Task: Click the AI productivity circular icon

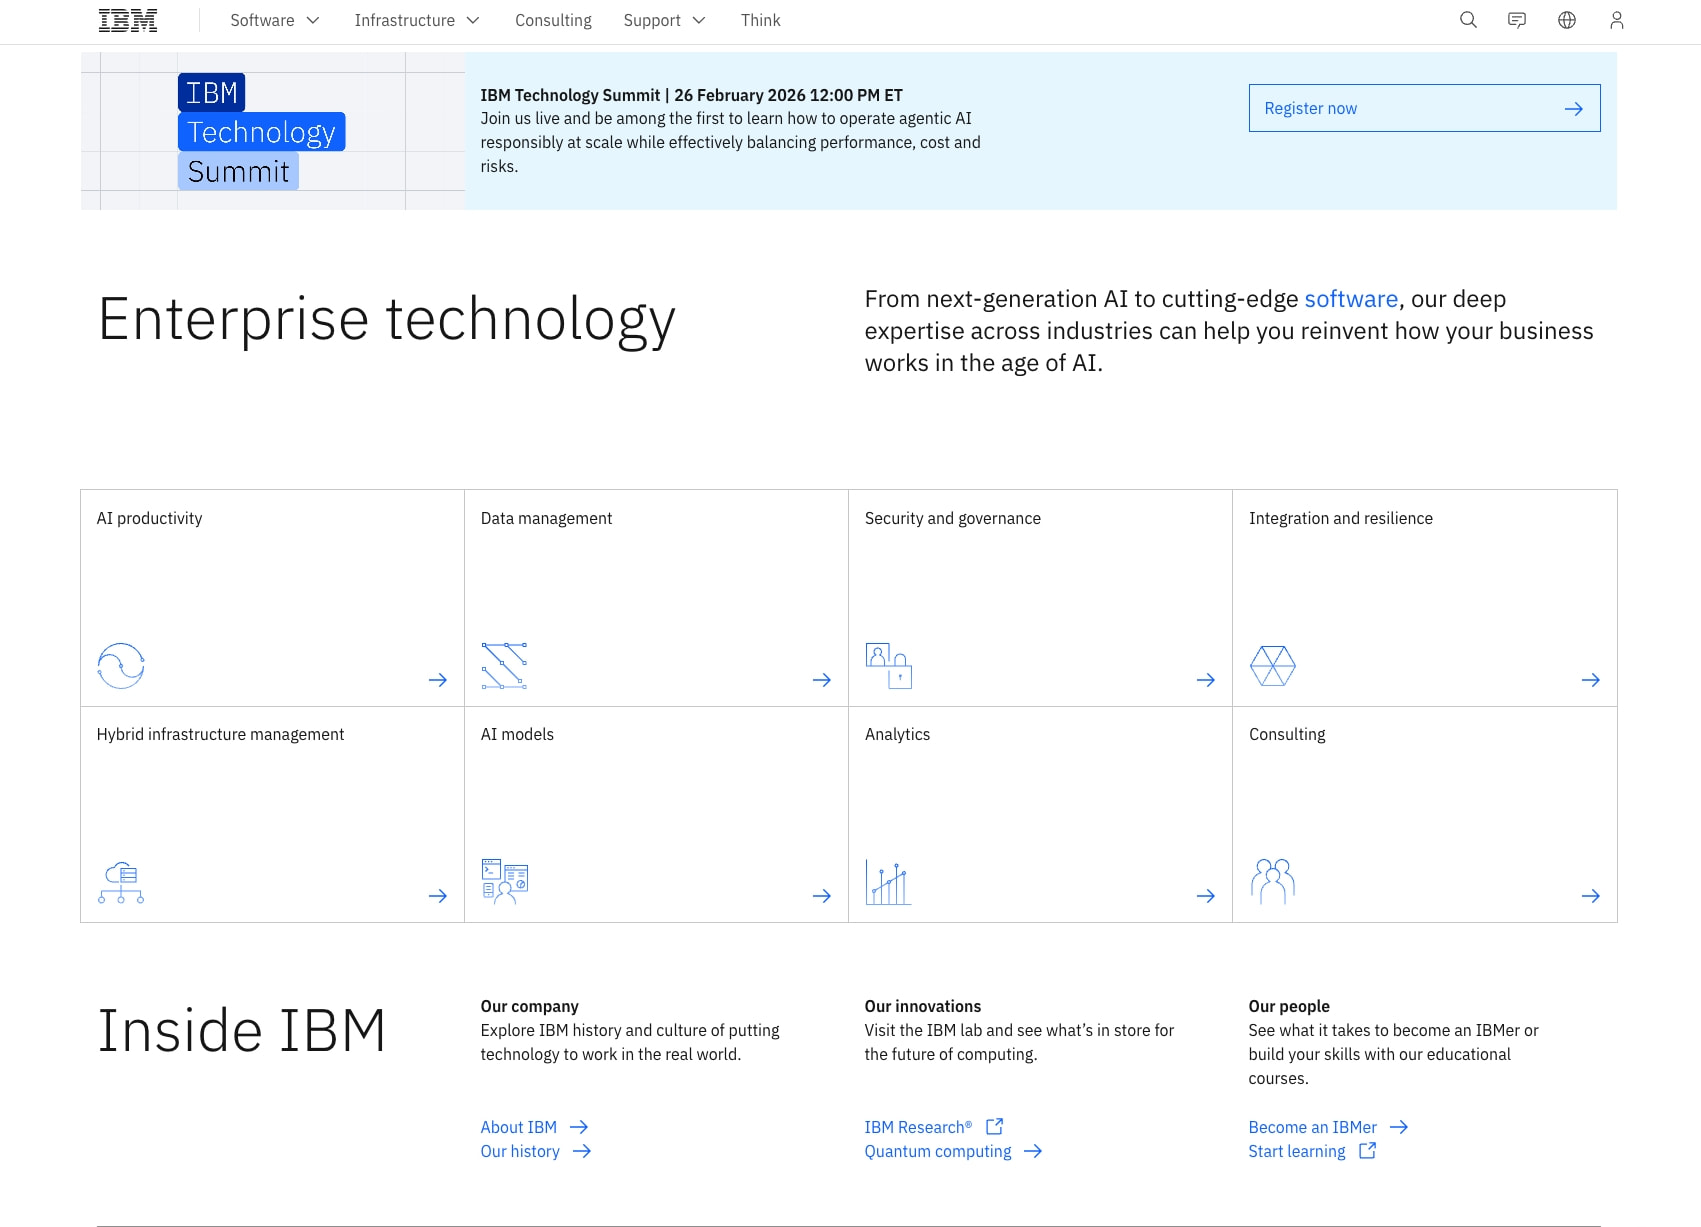Action: (x=121, y=665)
